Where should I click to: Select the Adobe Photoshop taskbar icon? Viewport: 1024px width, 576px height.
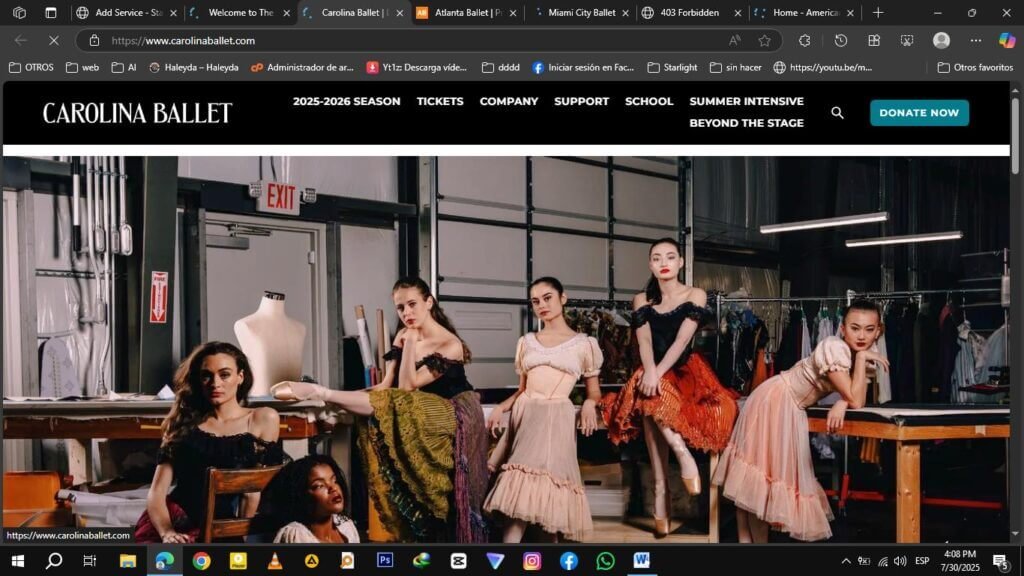pyautogui.click(x=385, y=560)
